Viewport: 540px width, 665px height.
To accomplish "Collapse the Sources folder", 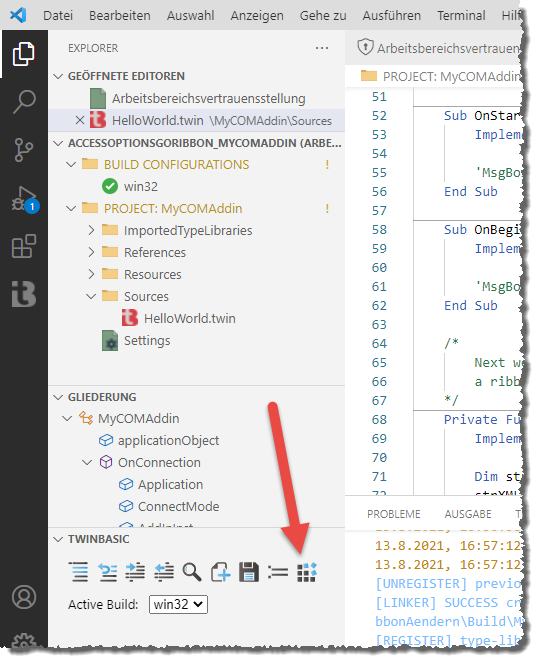I will 91,296.
